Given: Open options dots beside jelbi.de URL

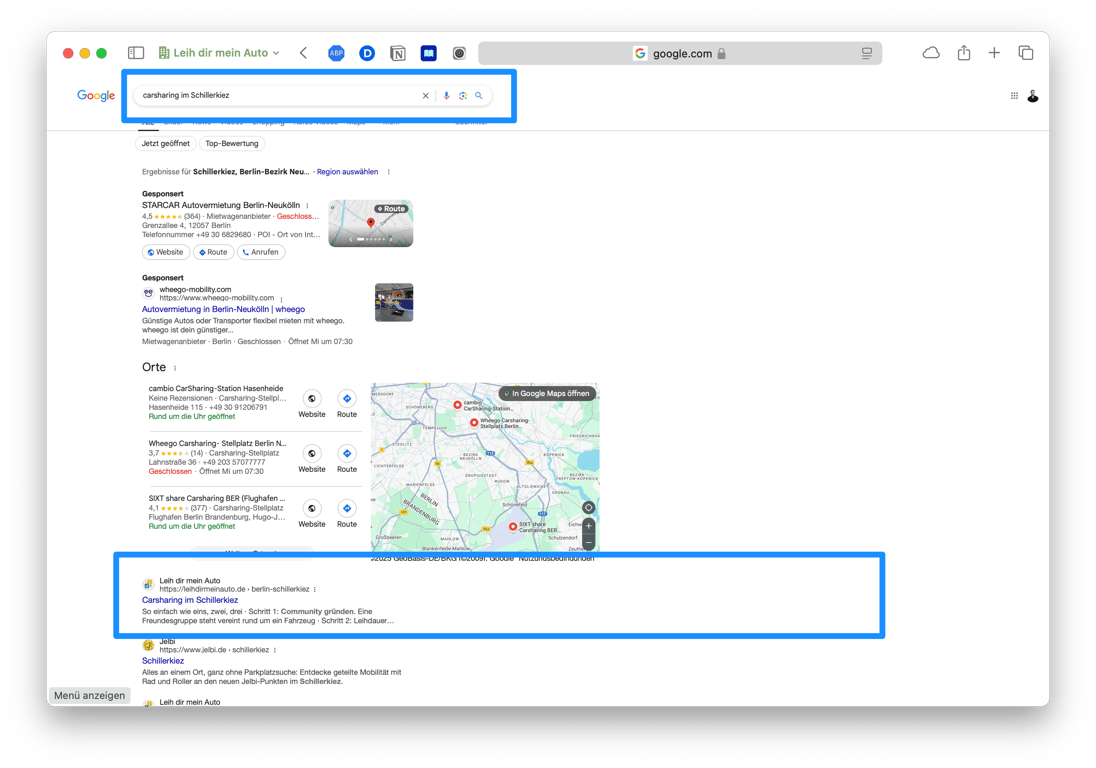Looking at the screenshot, I should (x=275, y=651).
